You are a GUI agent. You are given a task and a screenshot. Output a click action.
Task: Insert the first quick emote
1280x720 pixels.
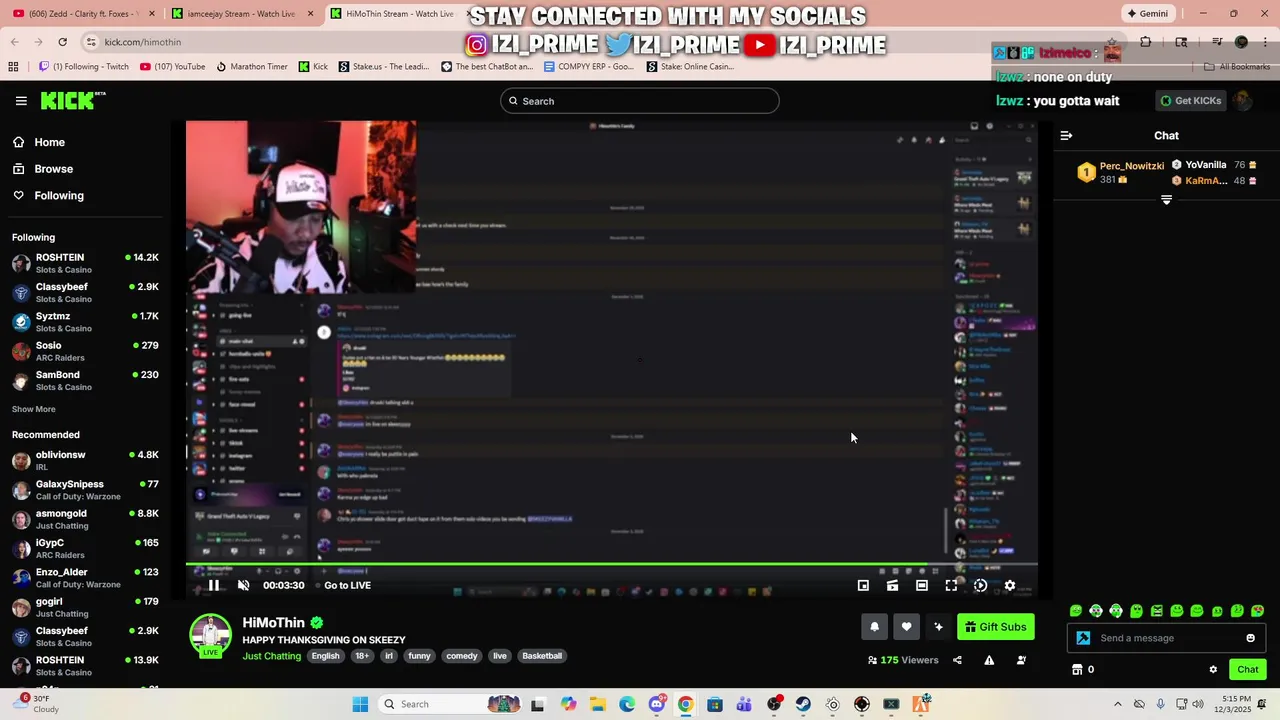pos(1076,611)
